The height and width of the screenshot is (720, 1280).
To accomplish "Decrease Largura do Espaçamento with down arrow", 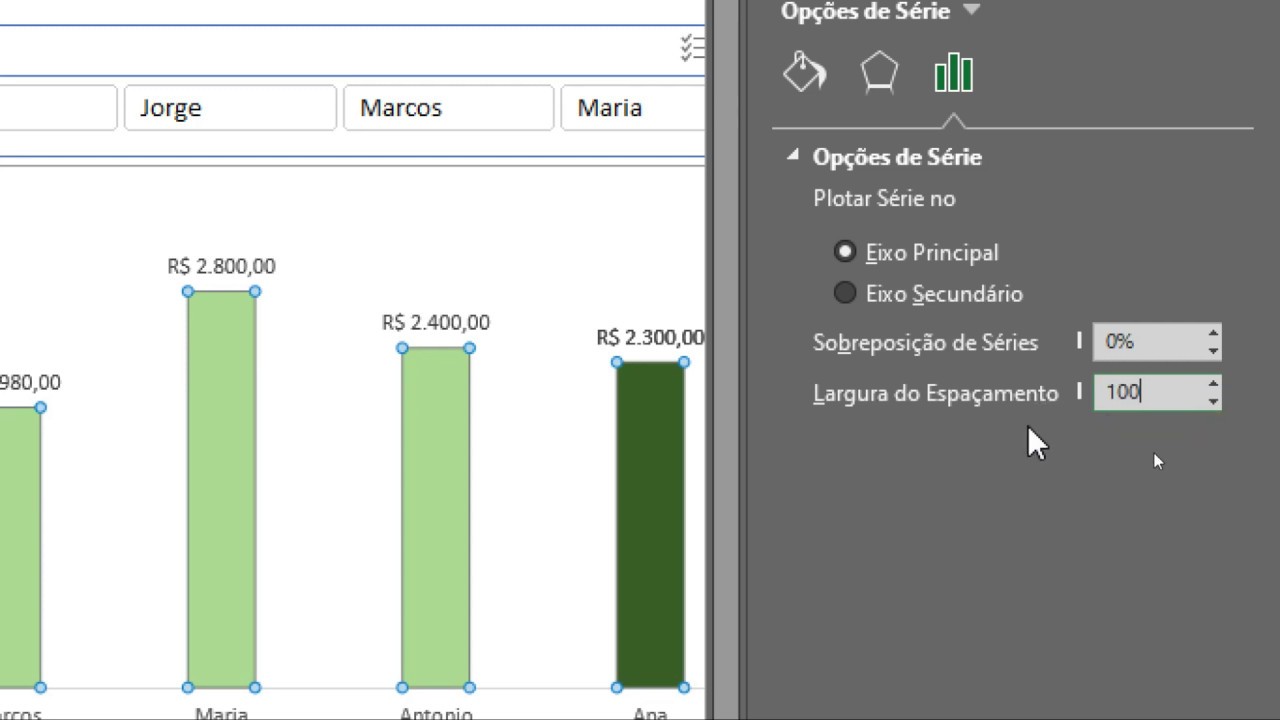I will point(1213,400).
